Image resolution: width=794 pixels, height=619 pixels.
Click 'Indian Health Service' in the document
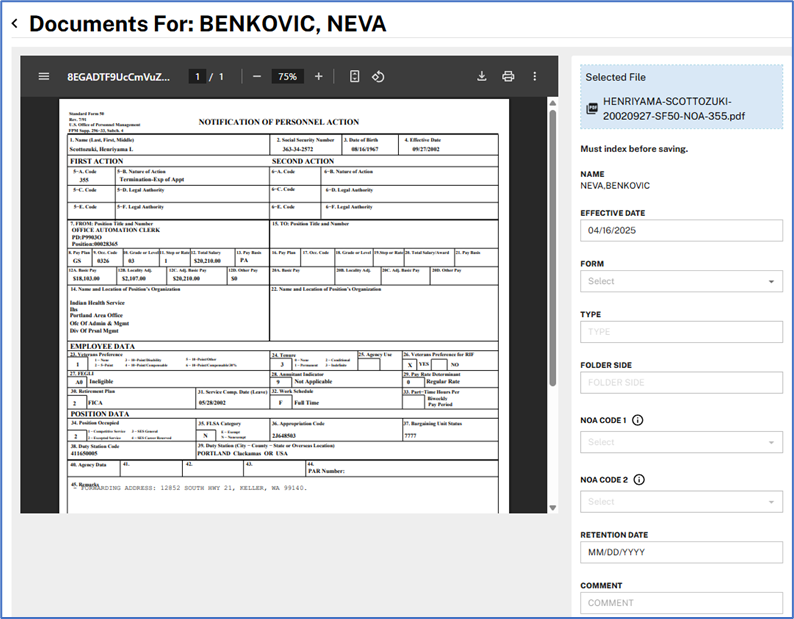click(97, 302)
